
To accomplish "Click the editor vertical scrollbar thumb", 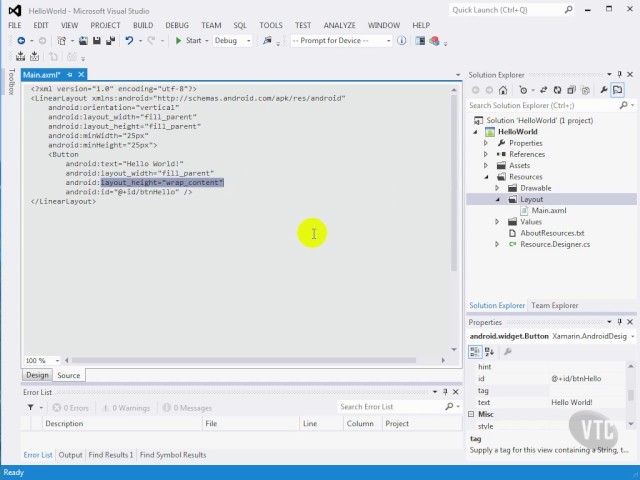I will pyautogui.click(x=454, y=183).
